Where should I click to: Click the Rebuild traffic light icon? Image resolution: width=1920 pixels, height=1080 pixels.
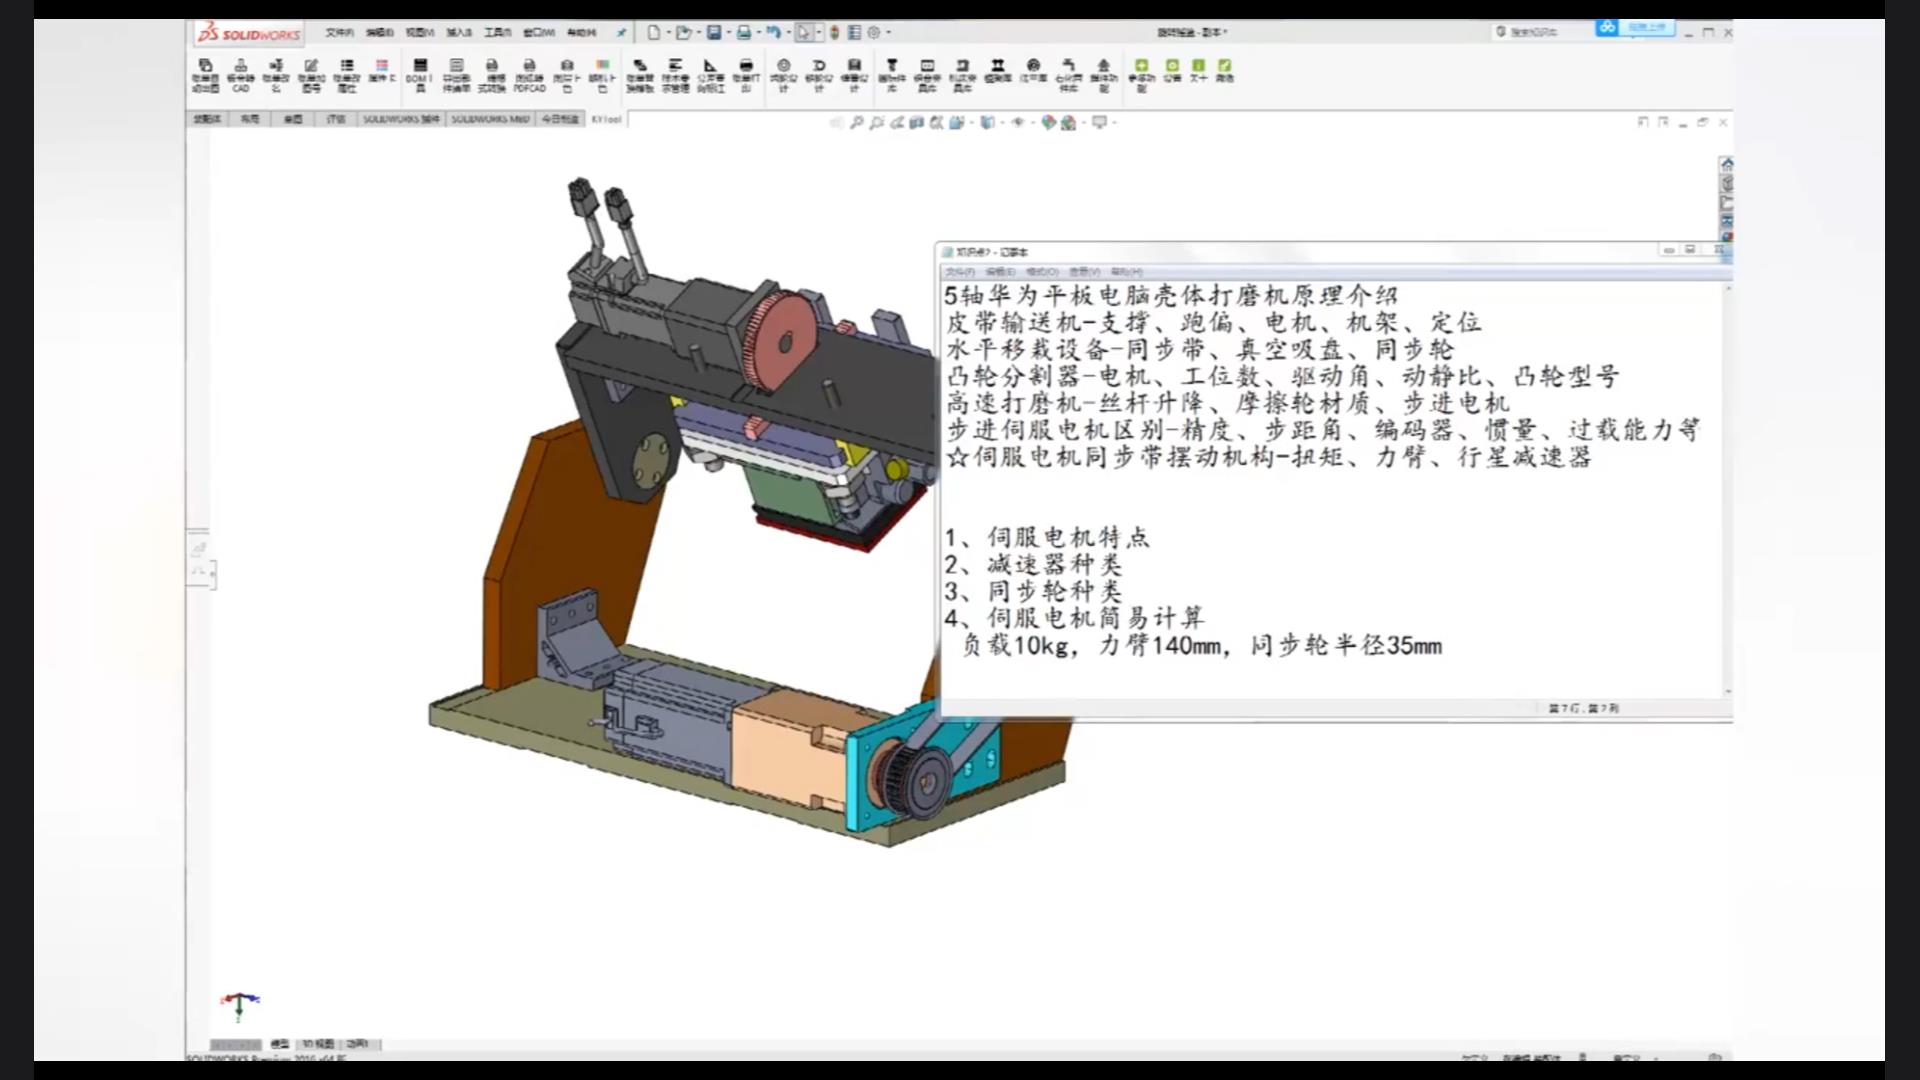834,32
